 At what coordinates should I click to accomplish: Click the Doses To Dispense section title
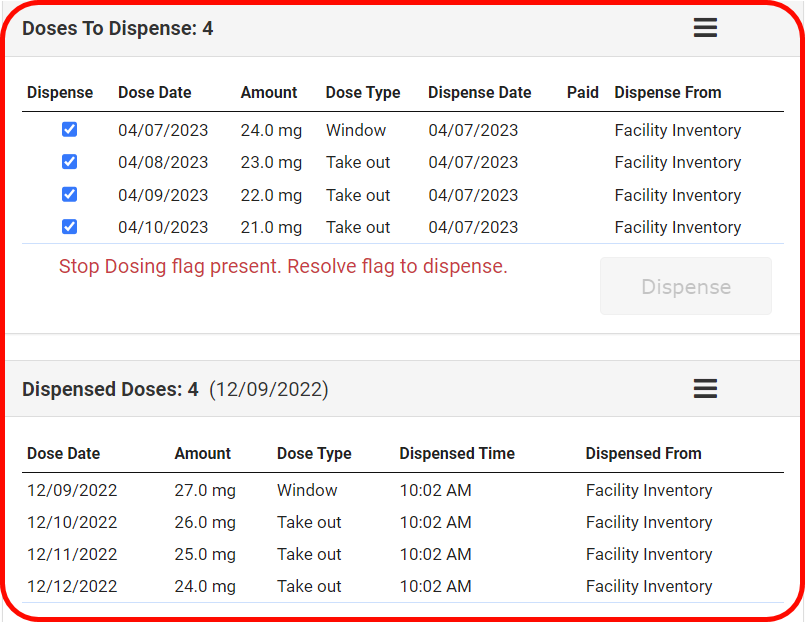[x=117, y=28]
